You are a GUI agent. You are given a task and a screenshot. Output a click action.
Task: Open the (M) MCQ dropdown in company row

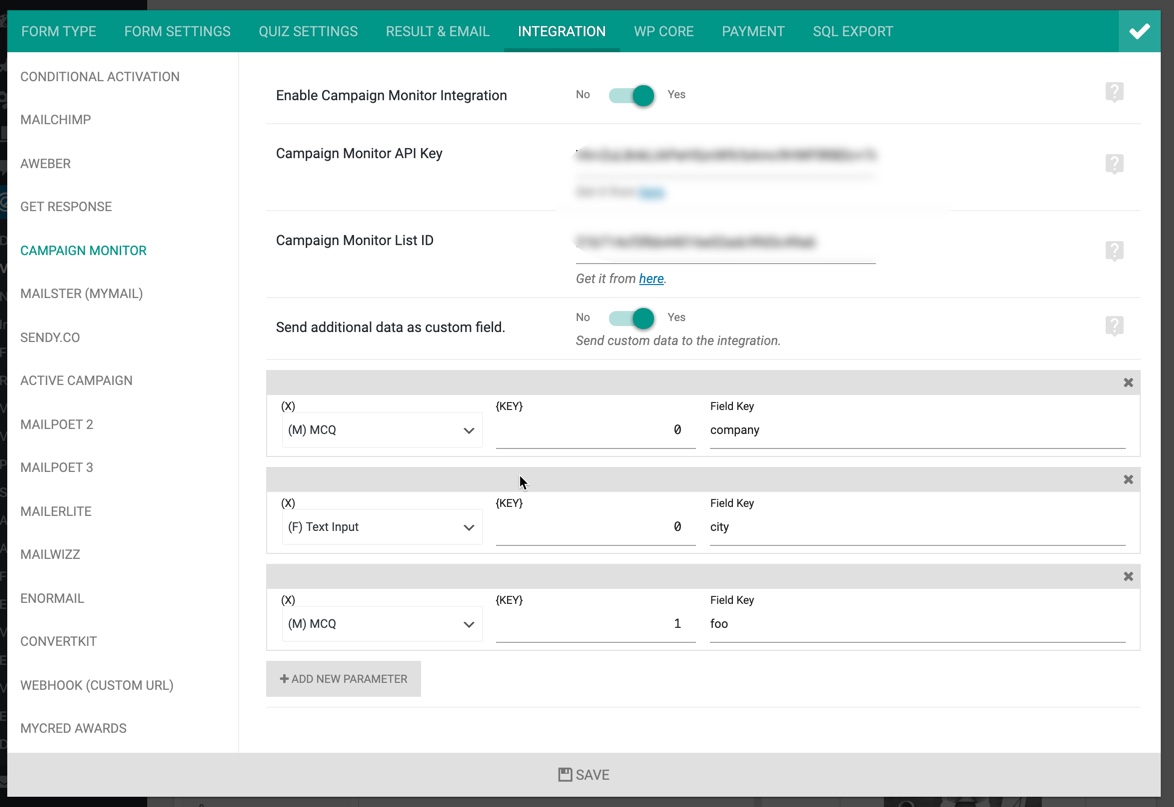382,430
